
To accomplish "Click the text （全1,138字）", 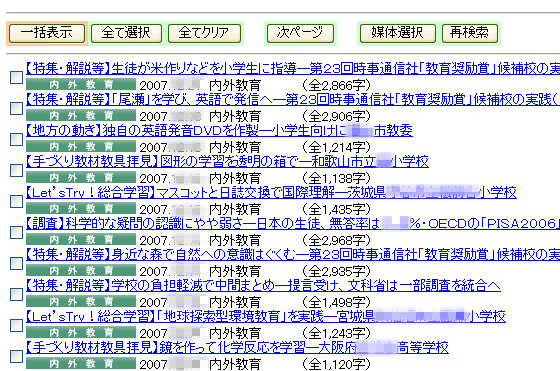I will 336,178.
